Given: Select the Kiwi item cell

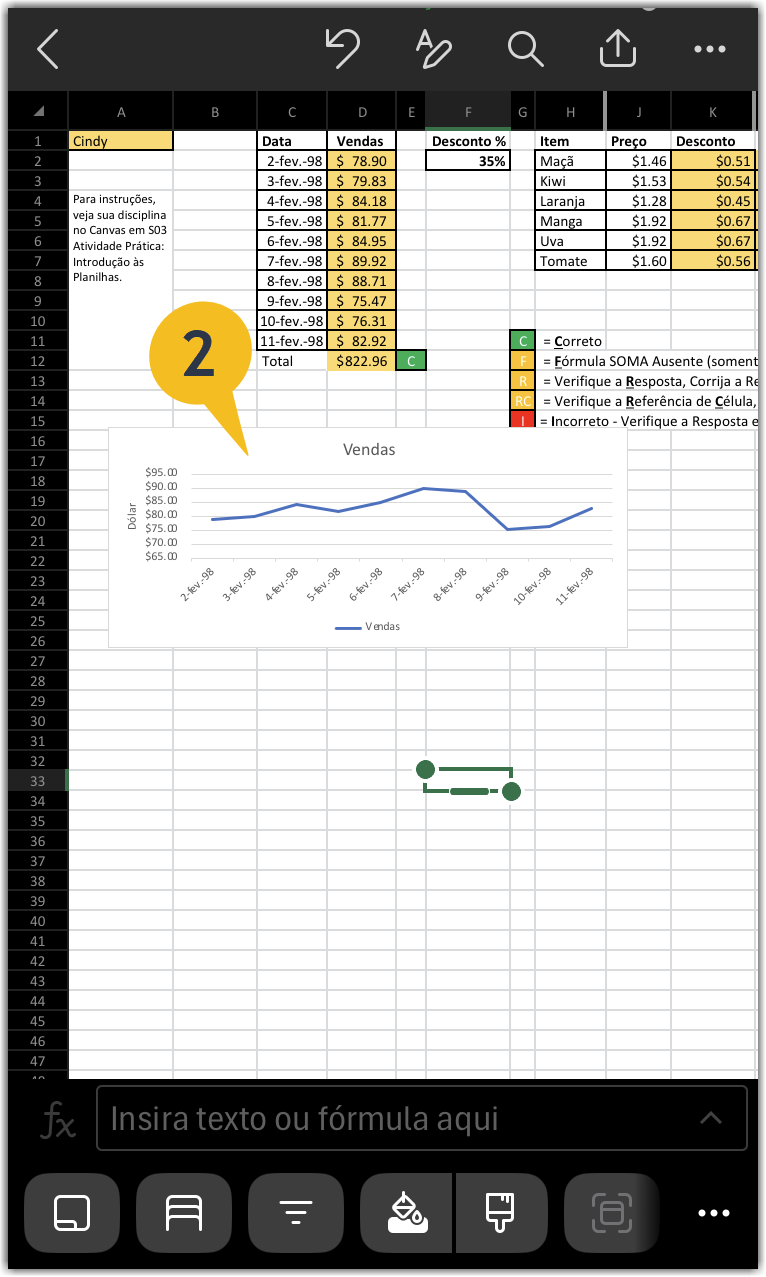Looking at the screenshot, I should 571,181.
